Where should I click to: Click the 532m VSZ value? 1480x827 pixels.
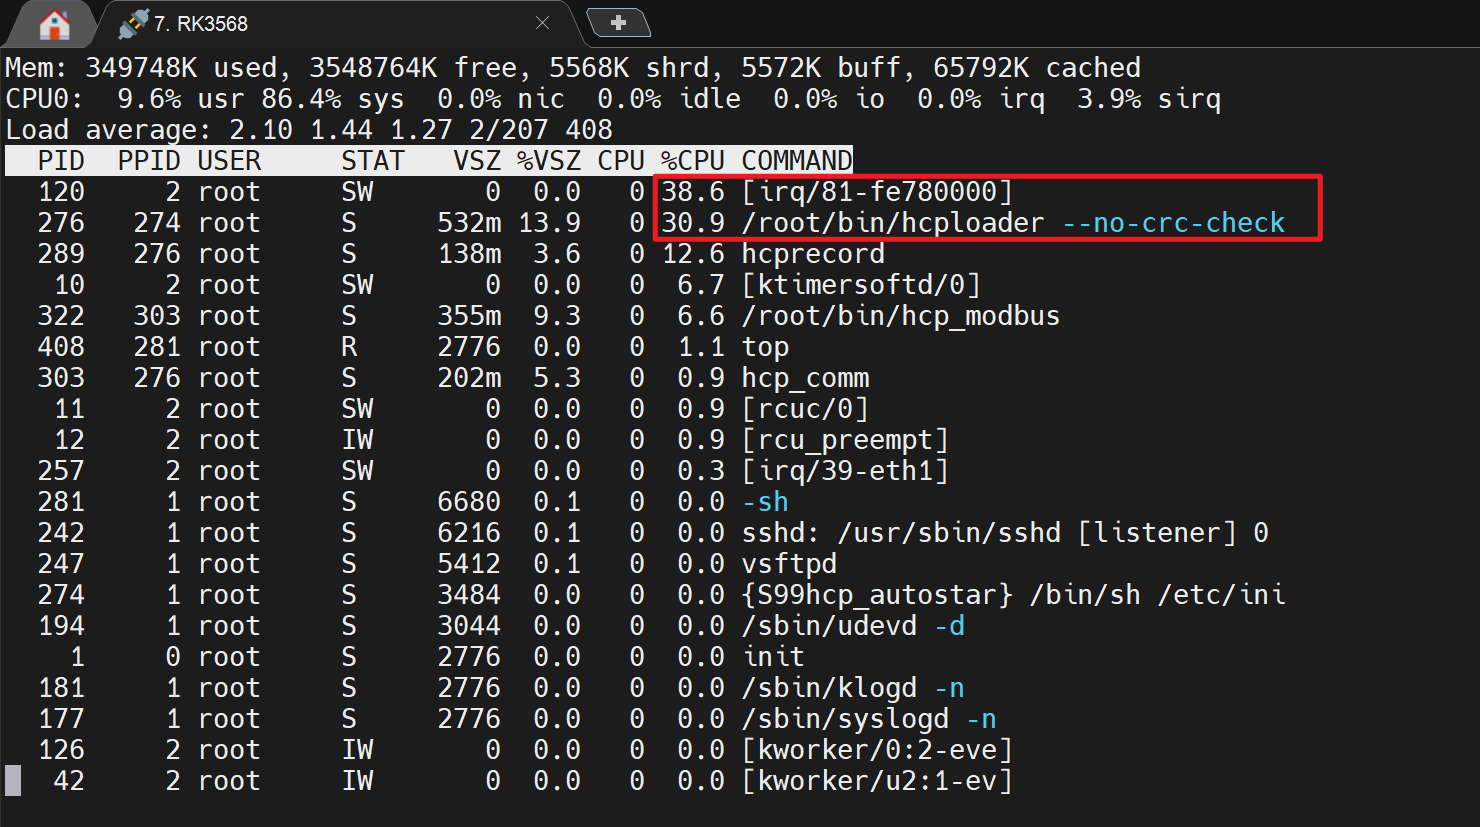coord(469,223)
